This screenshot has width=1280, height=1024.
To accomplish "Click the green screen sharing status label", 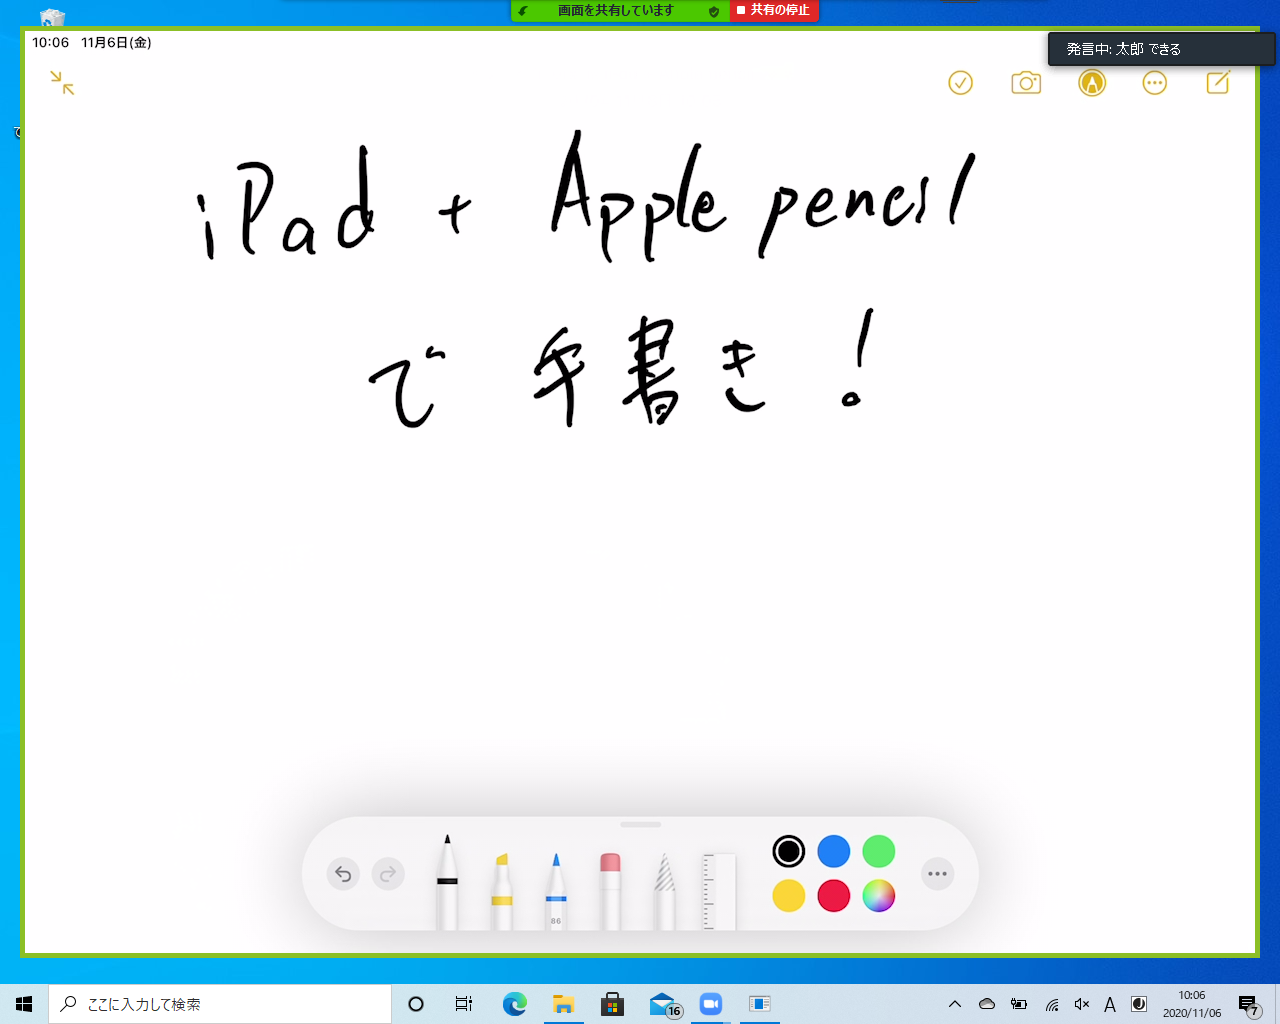I will point(616,10).
